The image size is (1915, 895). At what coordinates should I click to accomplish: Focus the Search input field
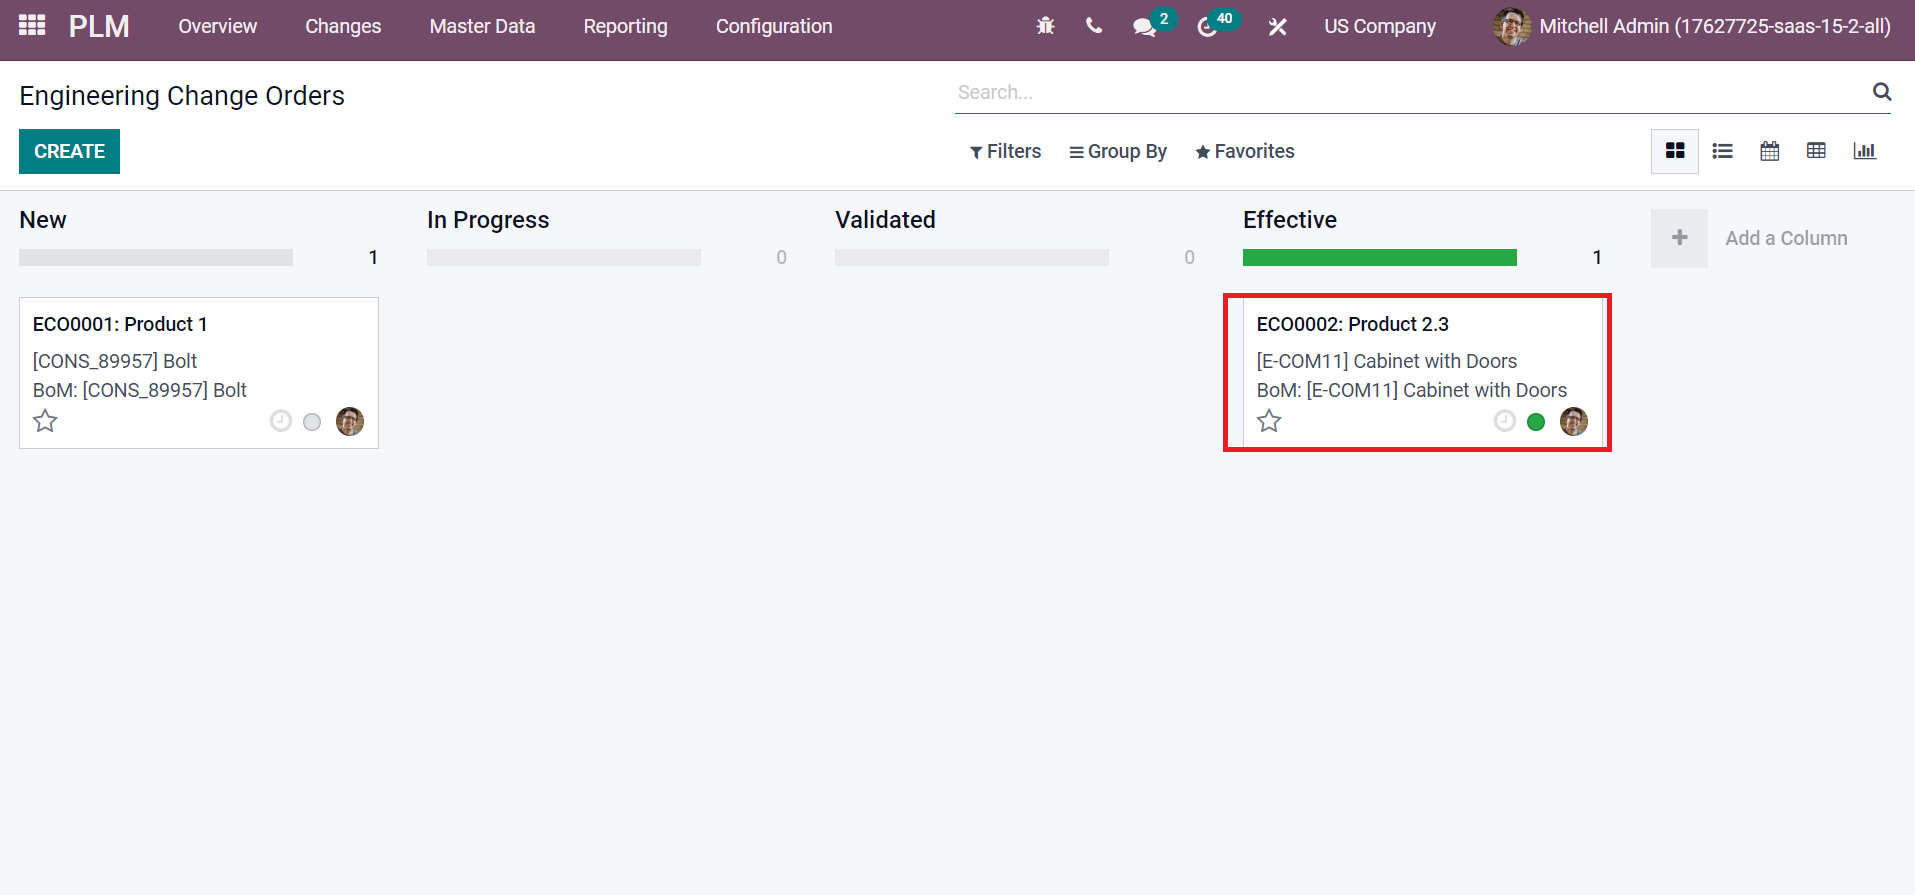pyautogui.click(x=1410, y=92)
